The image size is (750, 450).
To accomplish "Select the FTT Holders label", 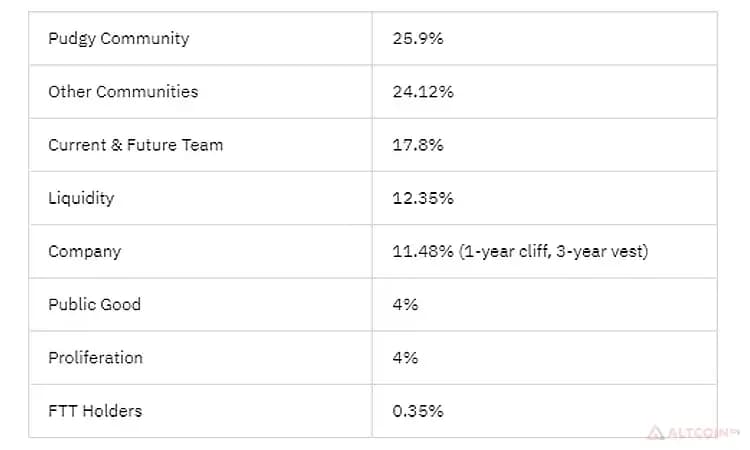I will click(95, 411).
